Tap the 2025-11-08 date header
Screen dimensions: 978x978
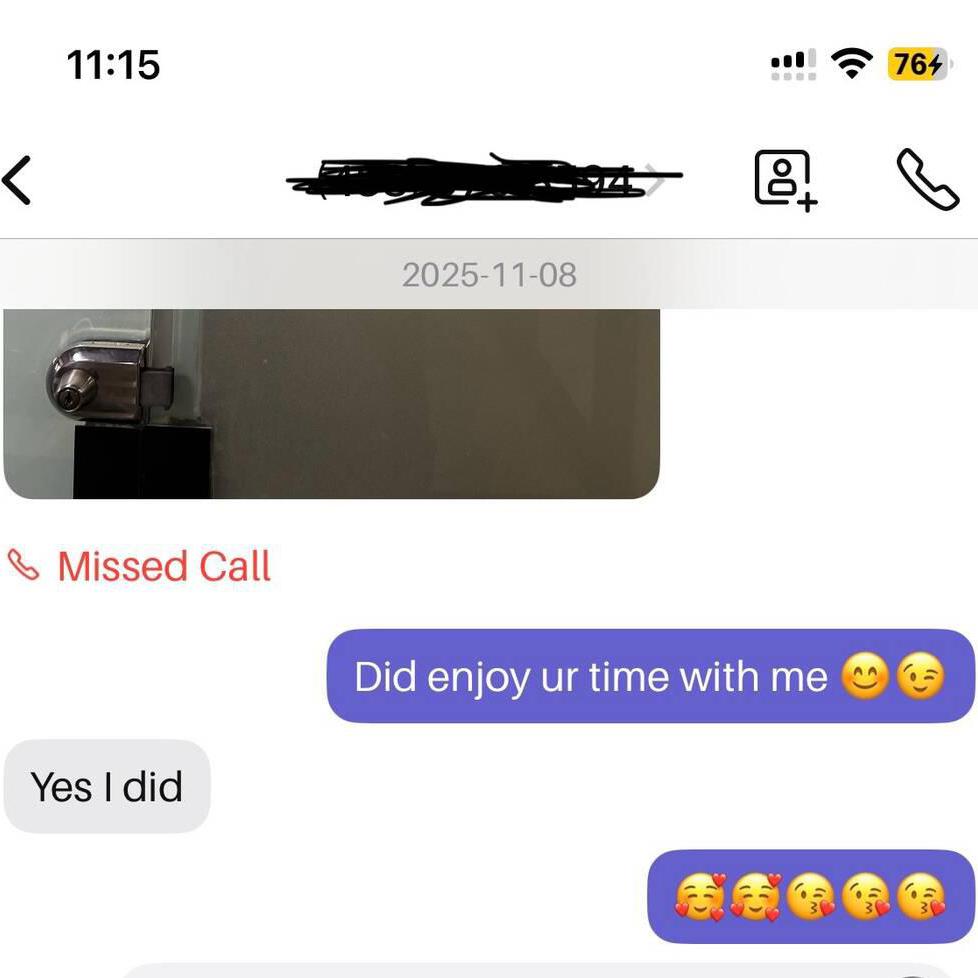pyautogui.click(x=489, y=275)
